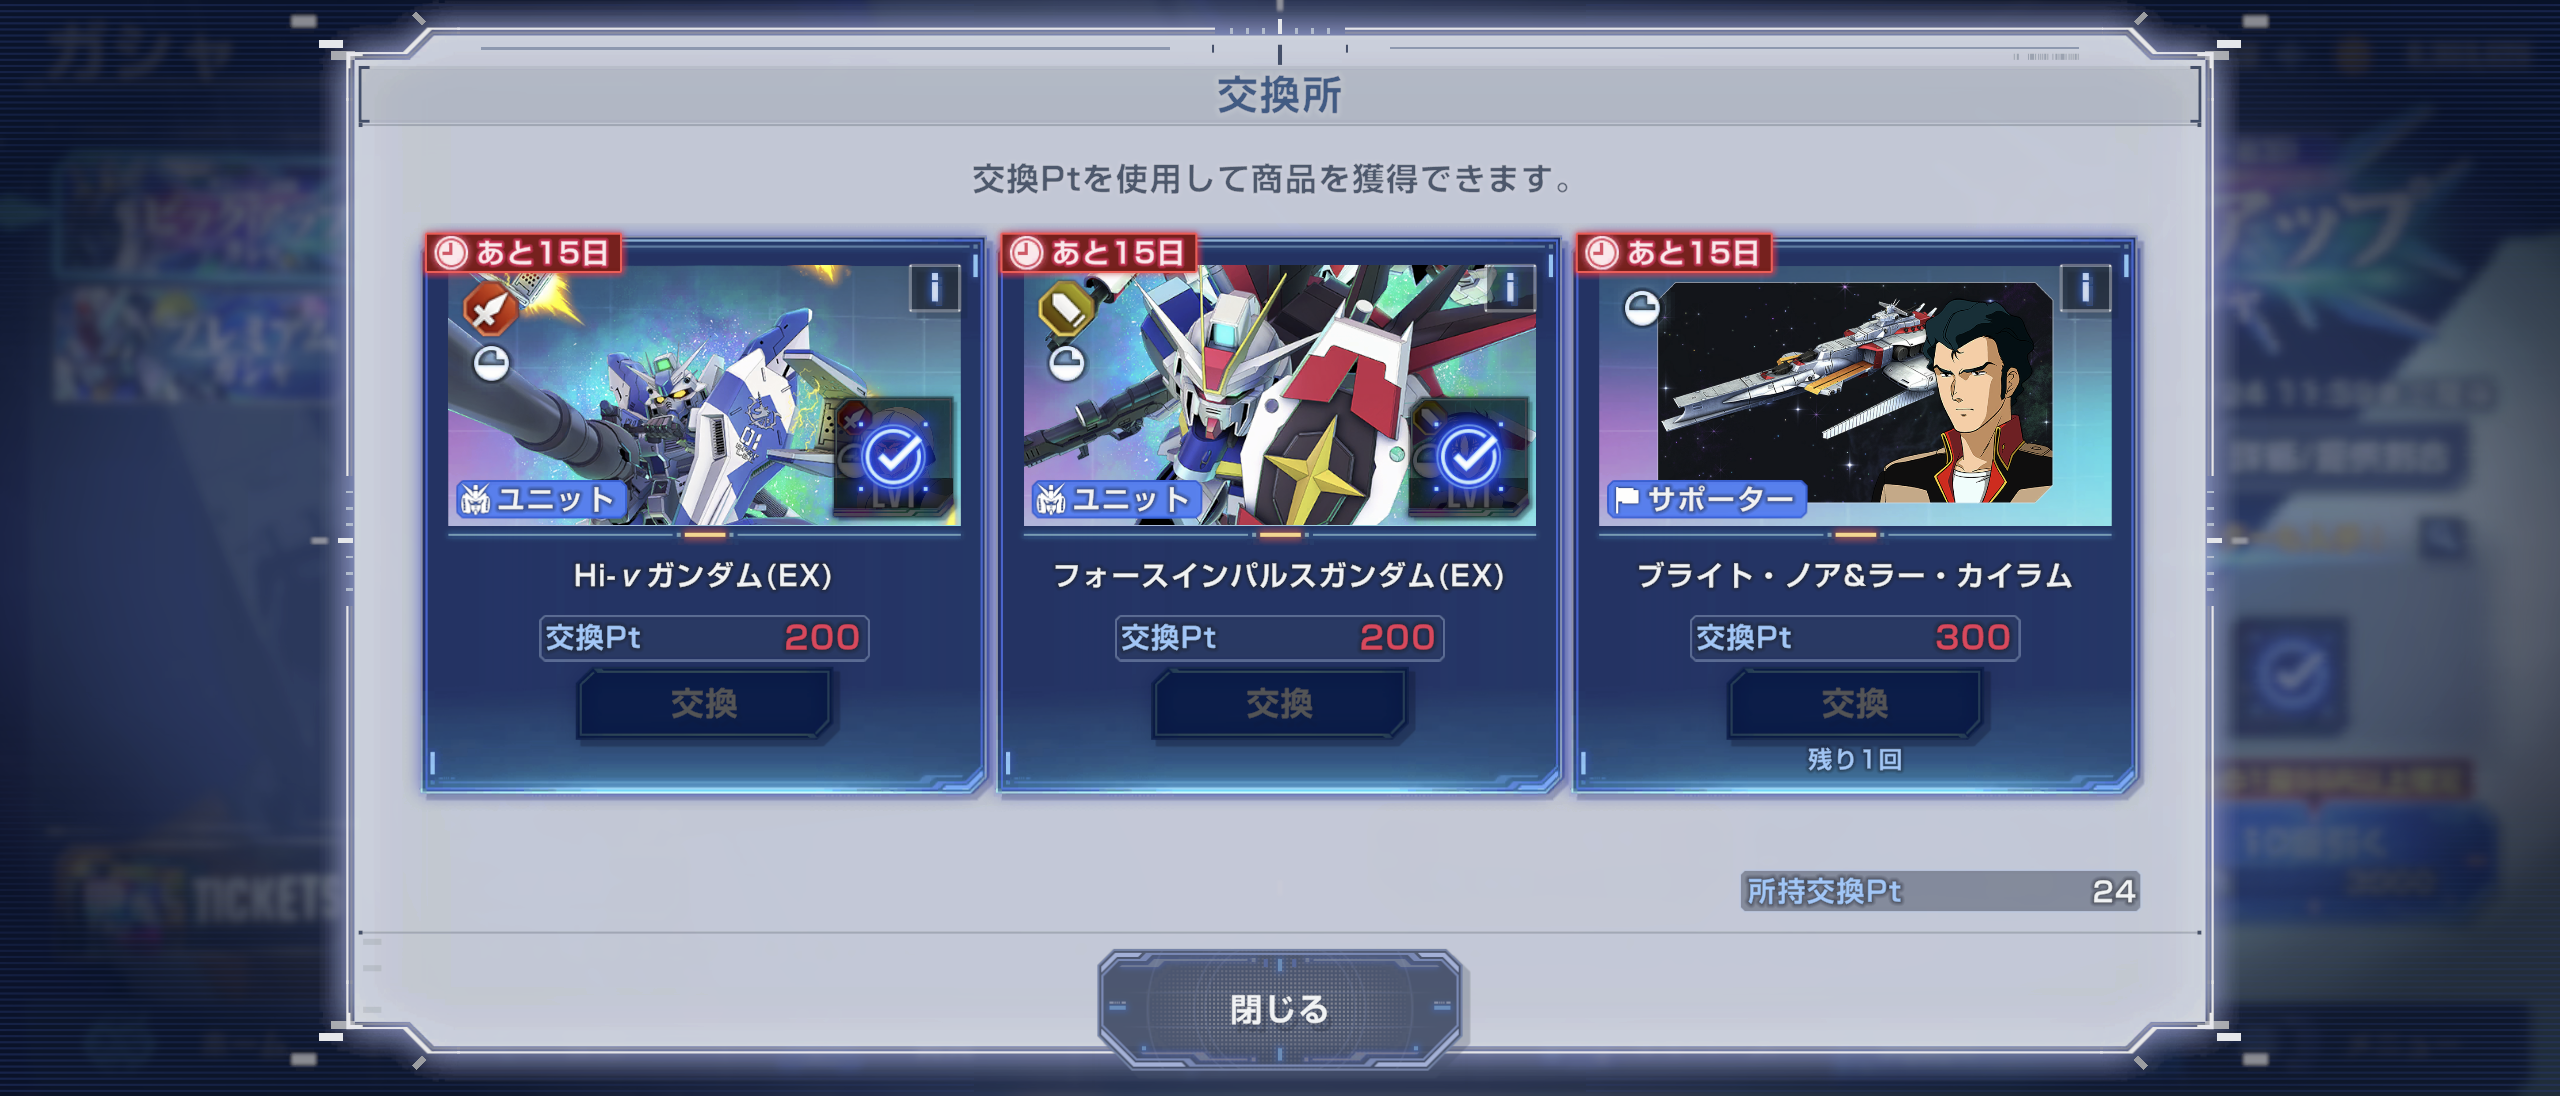
Task: Open info for Bright Noa supporter card
Action: [2085, 288]
